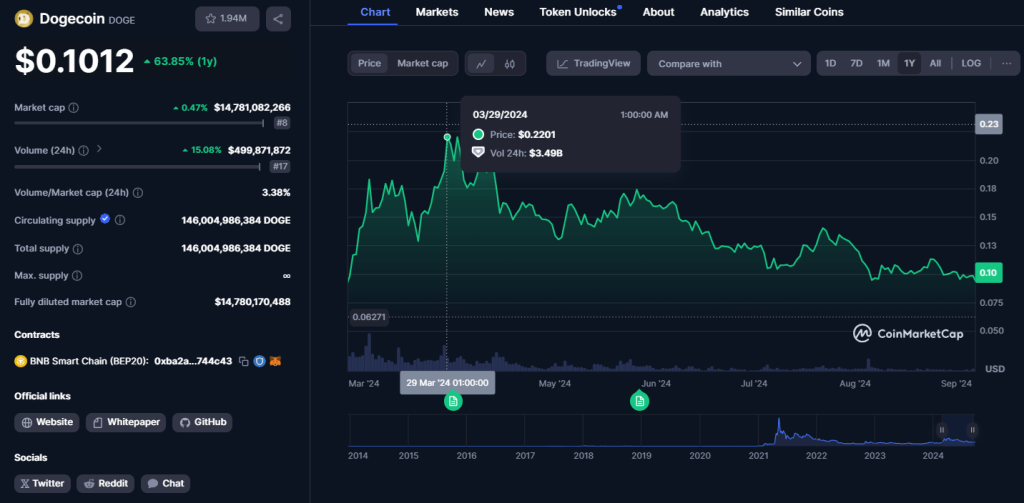Open the three-dot chart options menu
The width and height of the screenshot is (1024, 503).
coord(1005,63)
